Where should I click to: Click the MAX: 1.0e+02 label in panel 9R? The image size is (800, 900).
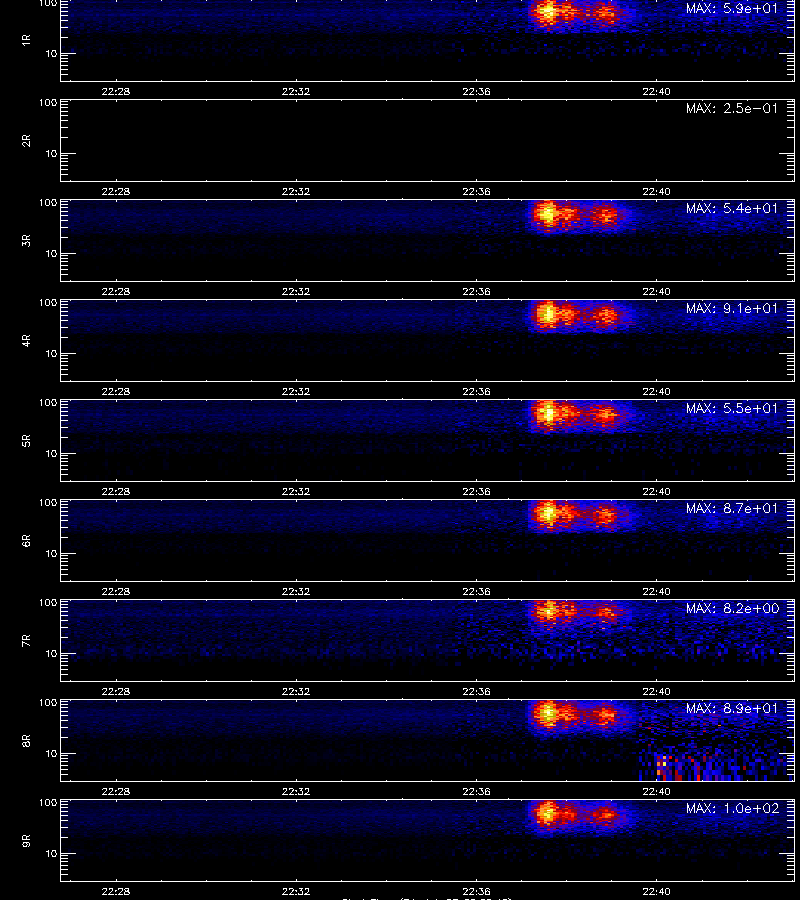click(732, 808)
